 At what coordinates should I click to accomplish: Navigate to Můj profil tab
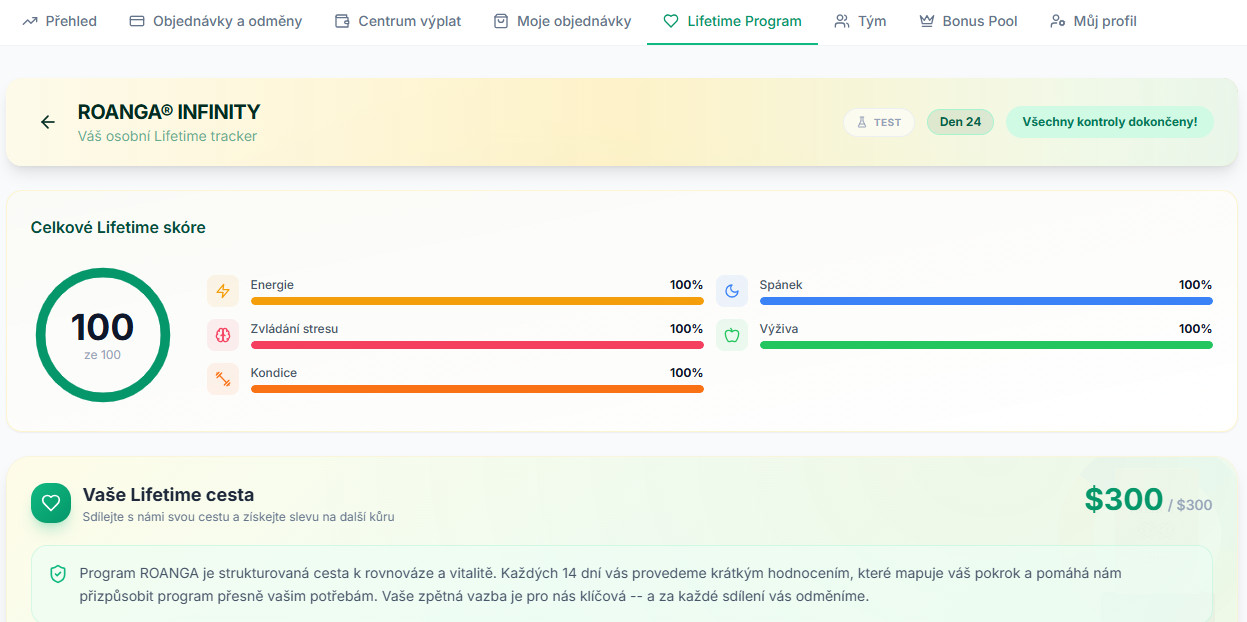pos(1093,21)
